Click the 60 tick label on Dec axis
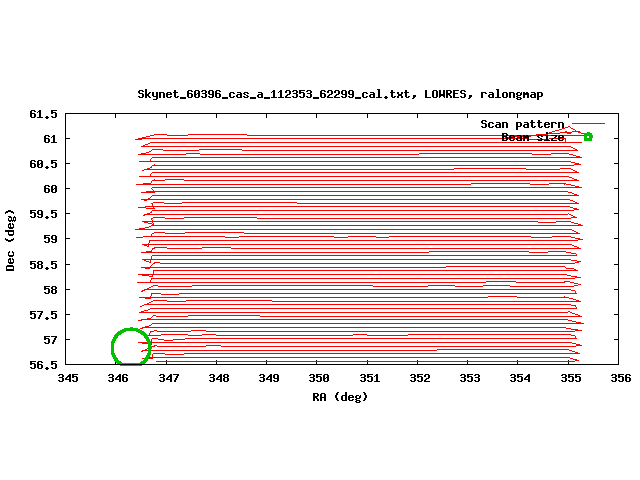Image resolution: width=640 pixels, height=480 pixels. (50, 189)
